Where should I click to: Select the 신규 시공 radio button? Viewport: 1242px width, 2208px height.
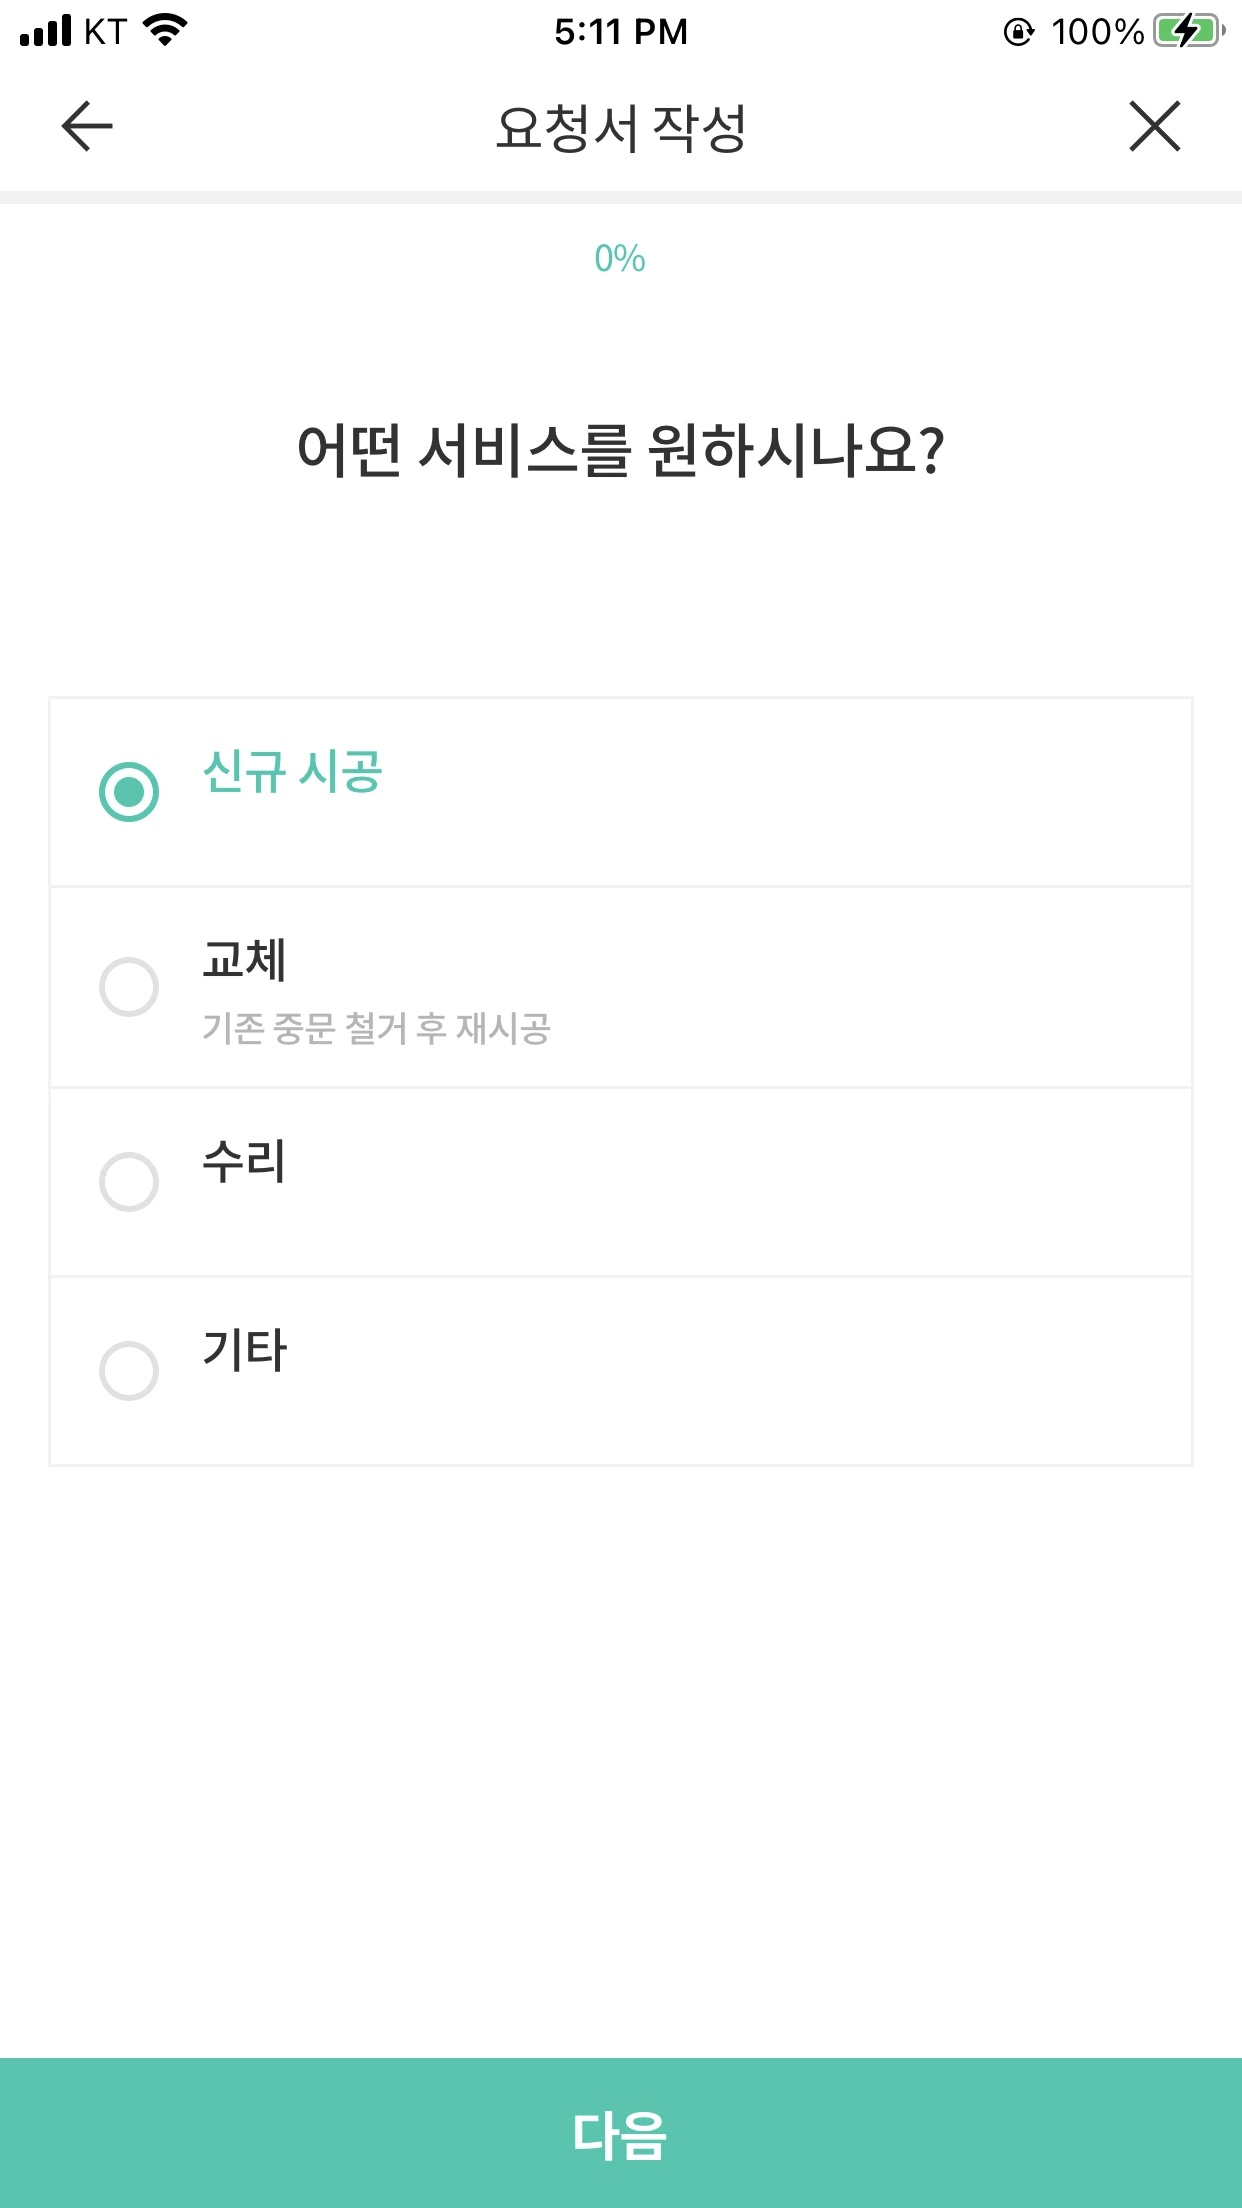click(x=129, y=792)
